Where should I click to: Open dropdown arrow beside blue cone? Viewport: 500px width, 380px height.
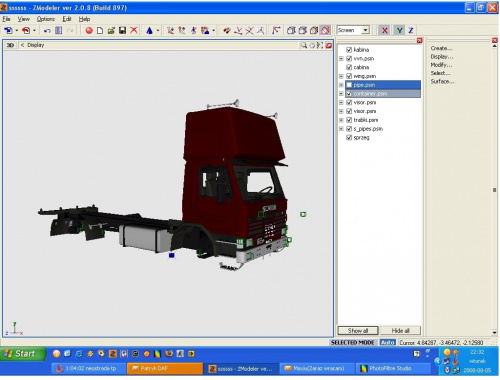coord(158,31)
